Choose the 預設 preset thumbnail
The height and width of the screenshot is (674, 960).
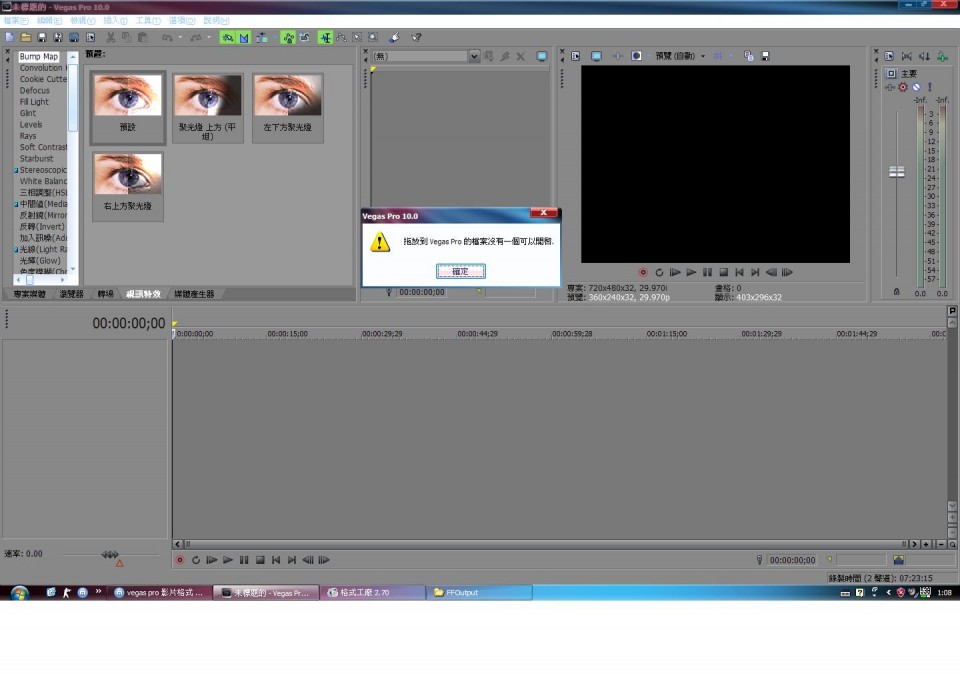click(x=127, y=107)
